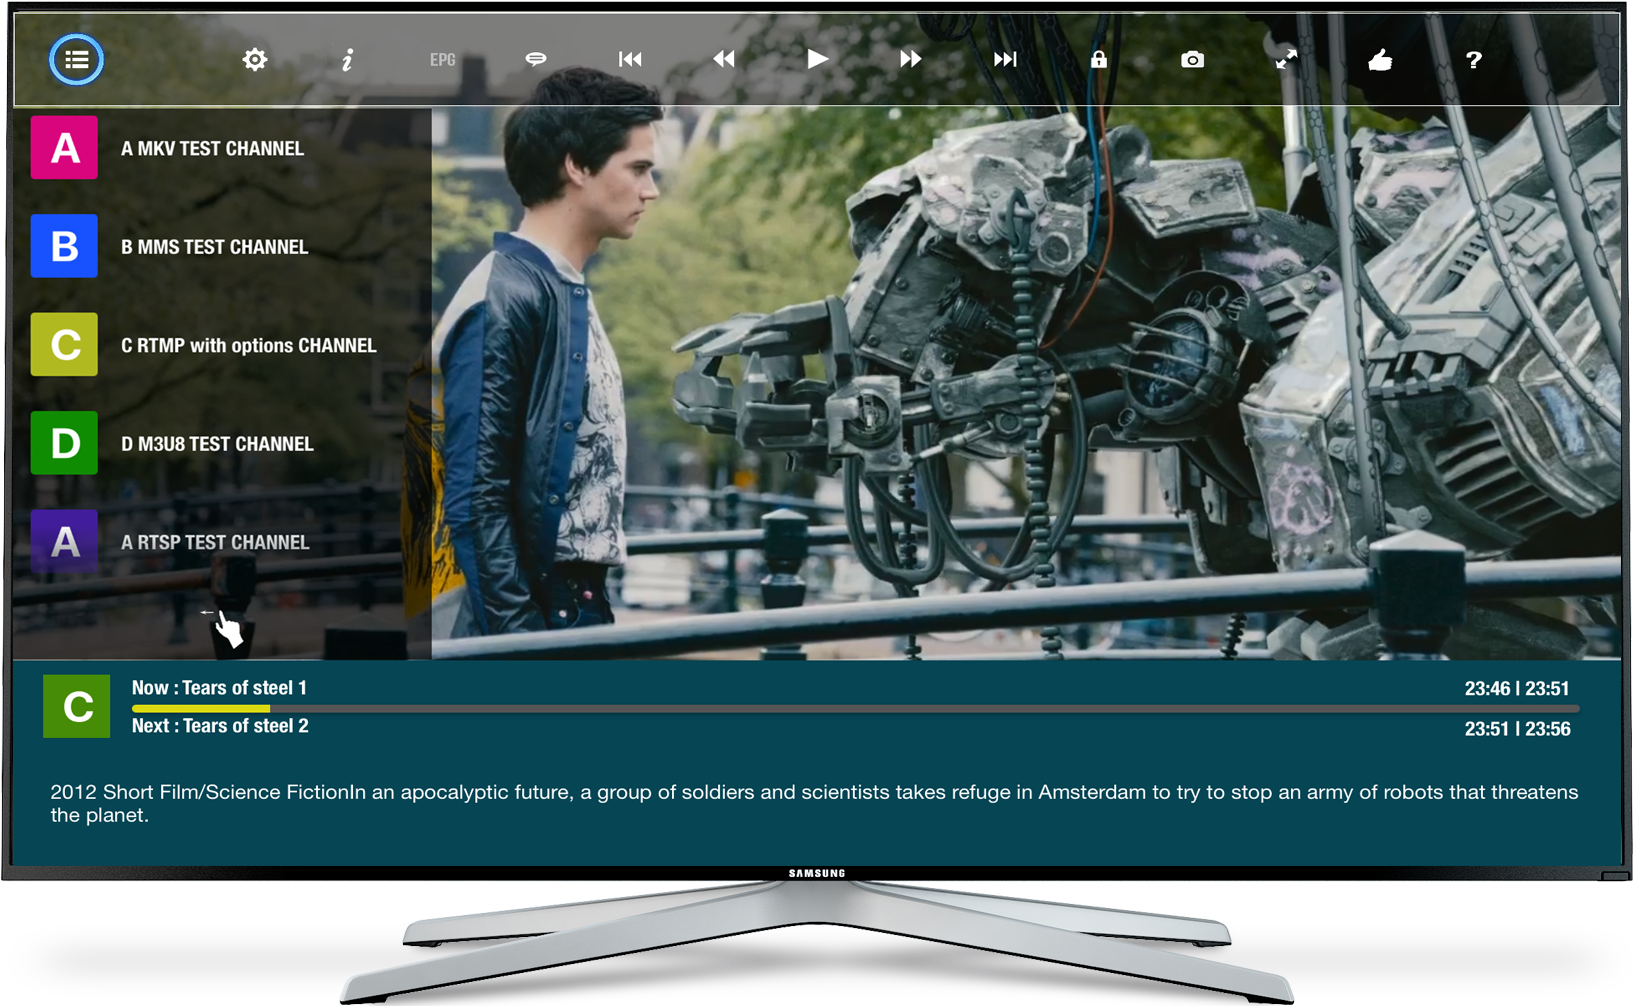This screenshot has width=1633, height=1006.
Task: Skip to next channel button
Action: point(1005,60)
